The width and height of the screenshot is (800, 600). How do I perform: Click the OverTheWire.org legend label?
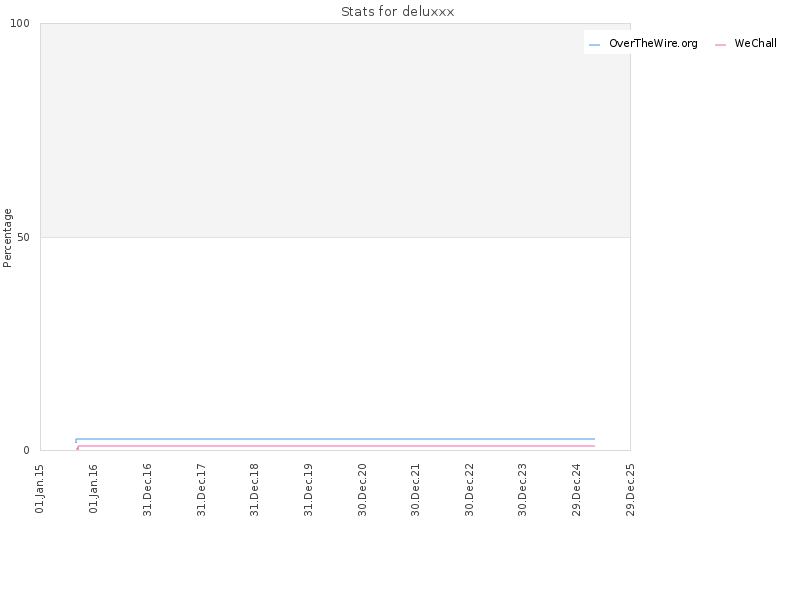click(x=653, y=43)
